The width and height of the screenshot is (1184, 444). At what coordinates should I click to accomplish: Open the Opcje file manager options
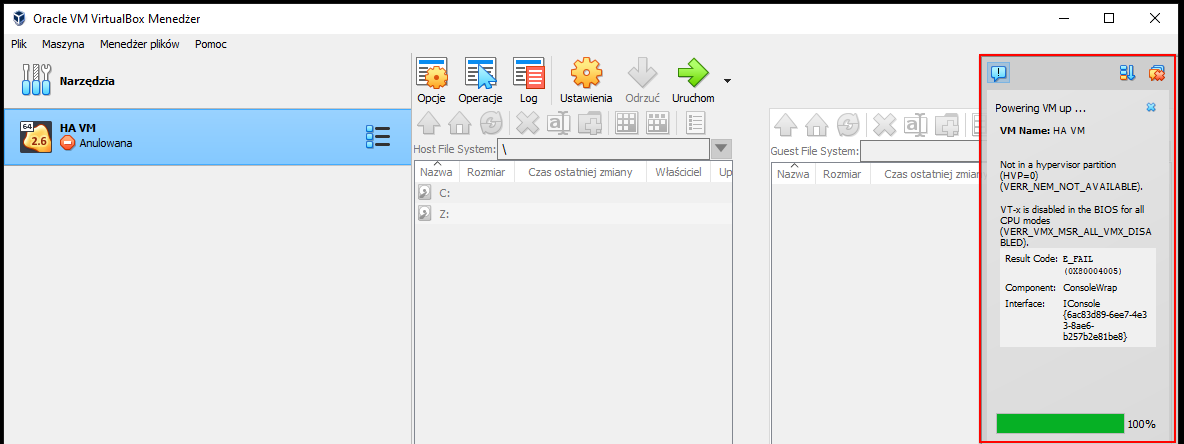coord(432,81)
